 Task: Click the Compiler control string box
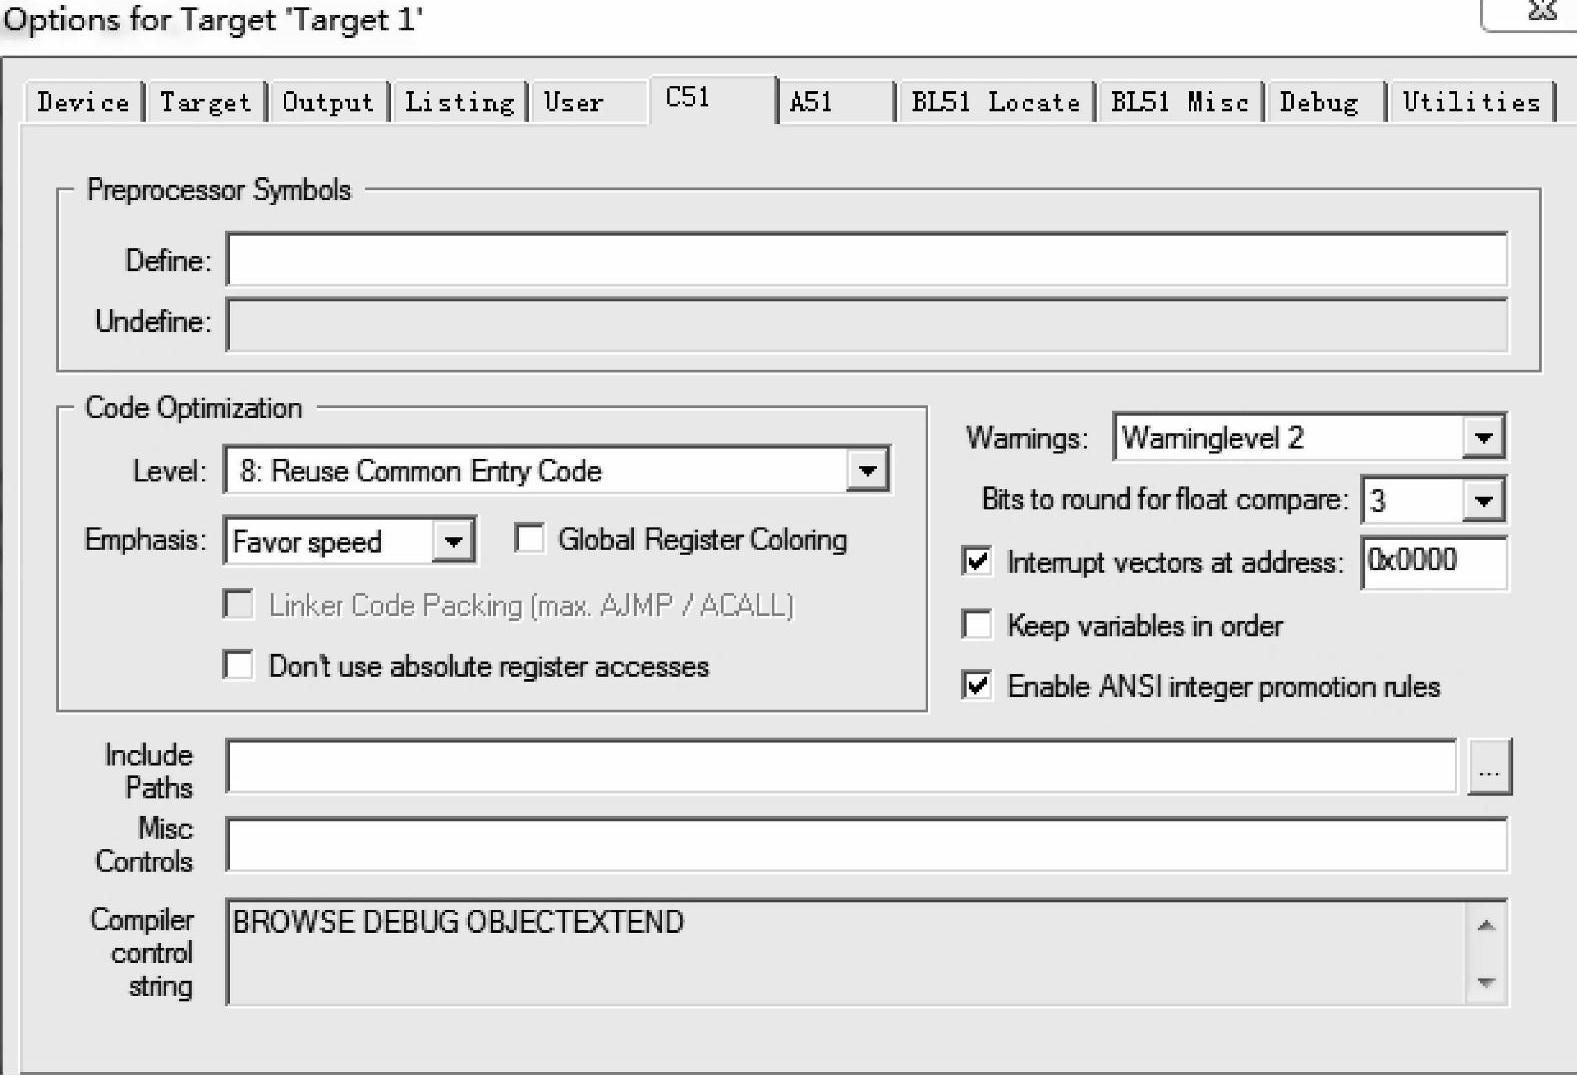(x=867, y=952)
